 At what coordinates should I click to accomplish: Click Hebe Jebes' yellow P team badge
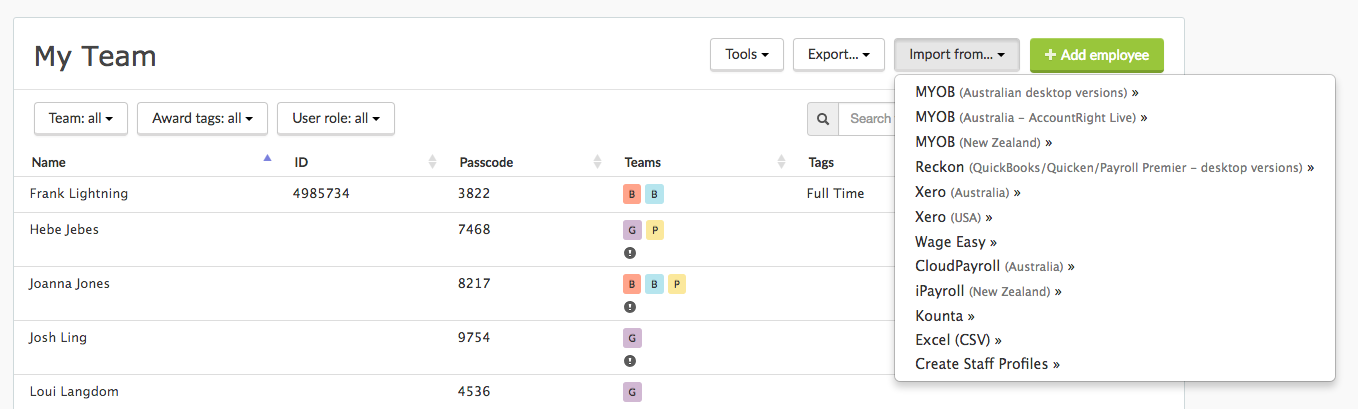(x=655, y=230)
